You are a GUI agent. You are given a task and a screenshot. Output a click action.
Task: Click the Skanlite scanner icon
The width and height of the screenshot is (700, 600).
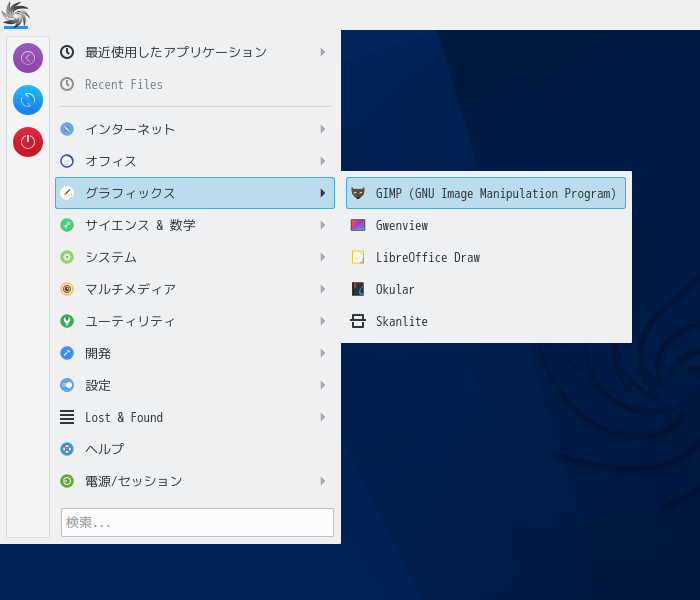[x=358, y=321]
